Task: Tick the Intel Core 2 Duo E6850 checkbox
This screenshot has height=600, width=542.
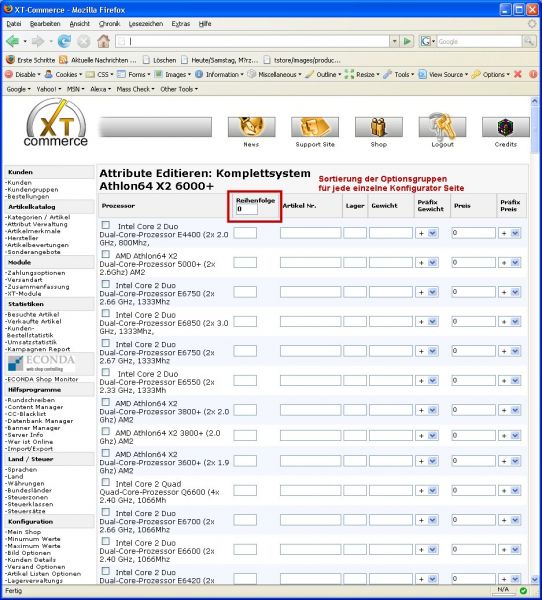Action: pos(106,313)
